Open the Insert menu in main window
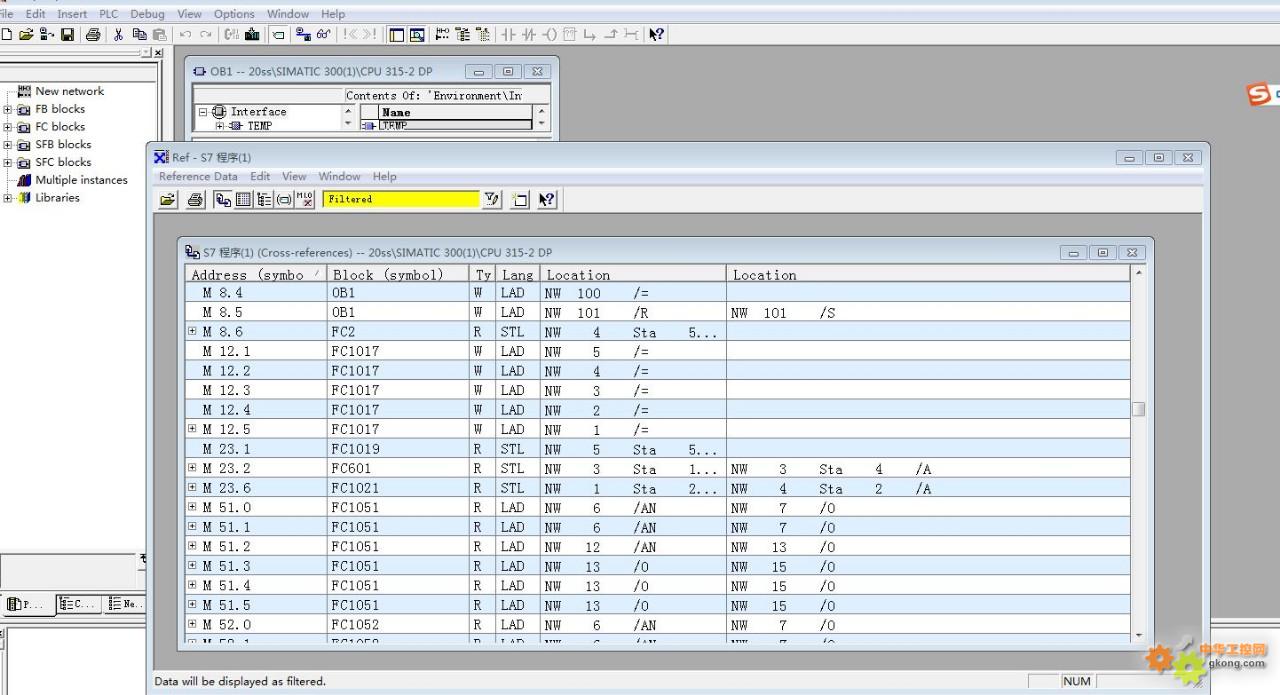The height and width of the screenshot is (695, 1280). pos(72,14)
